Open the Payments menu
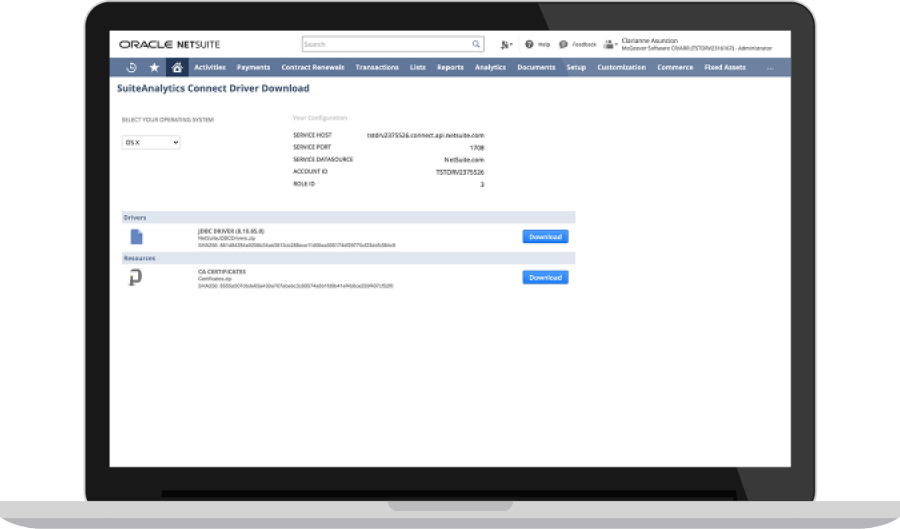 click(253, 67)
